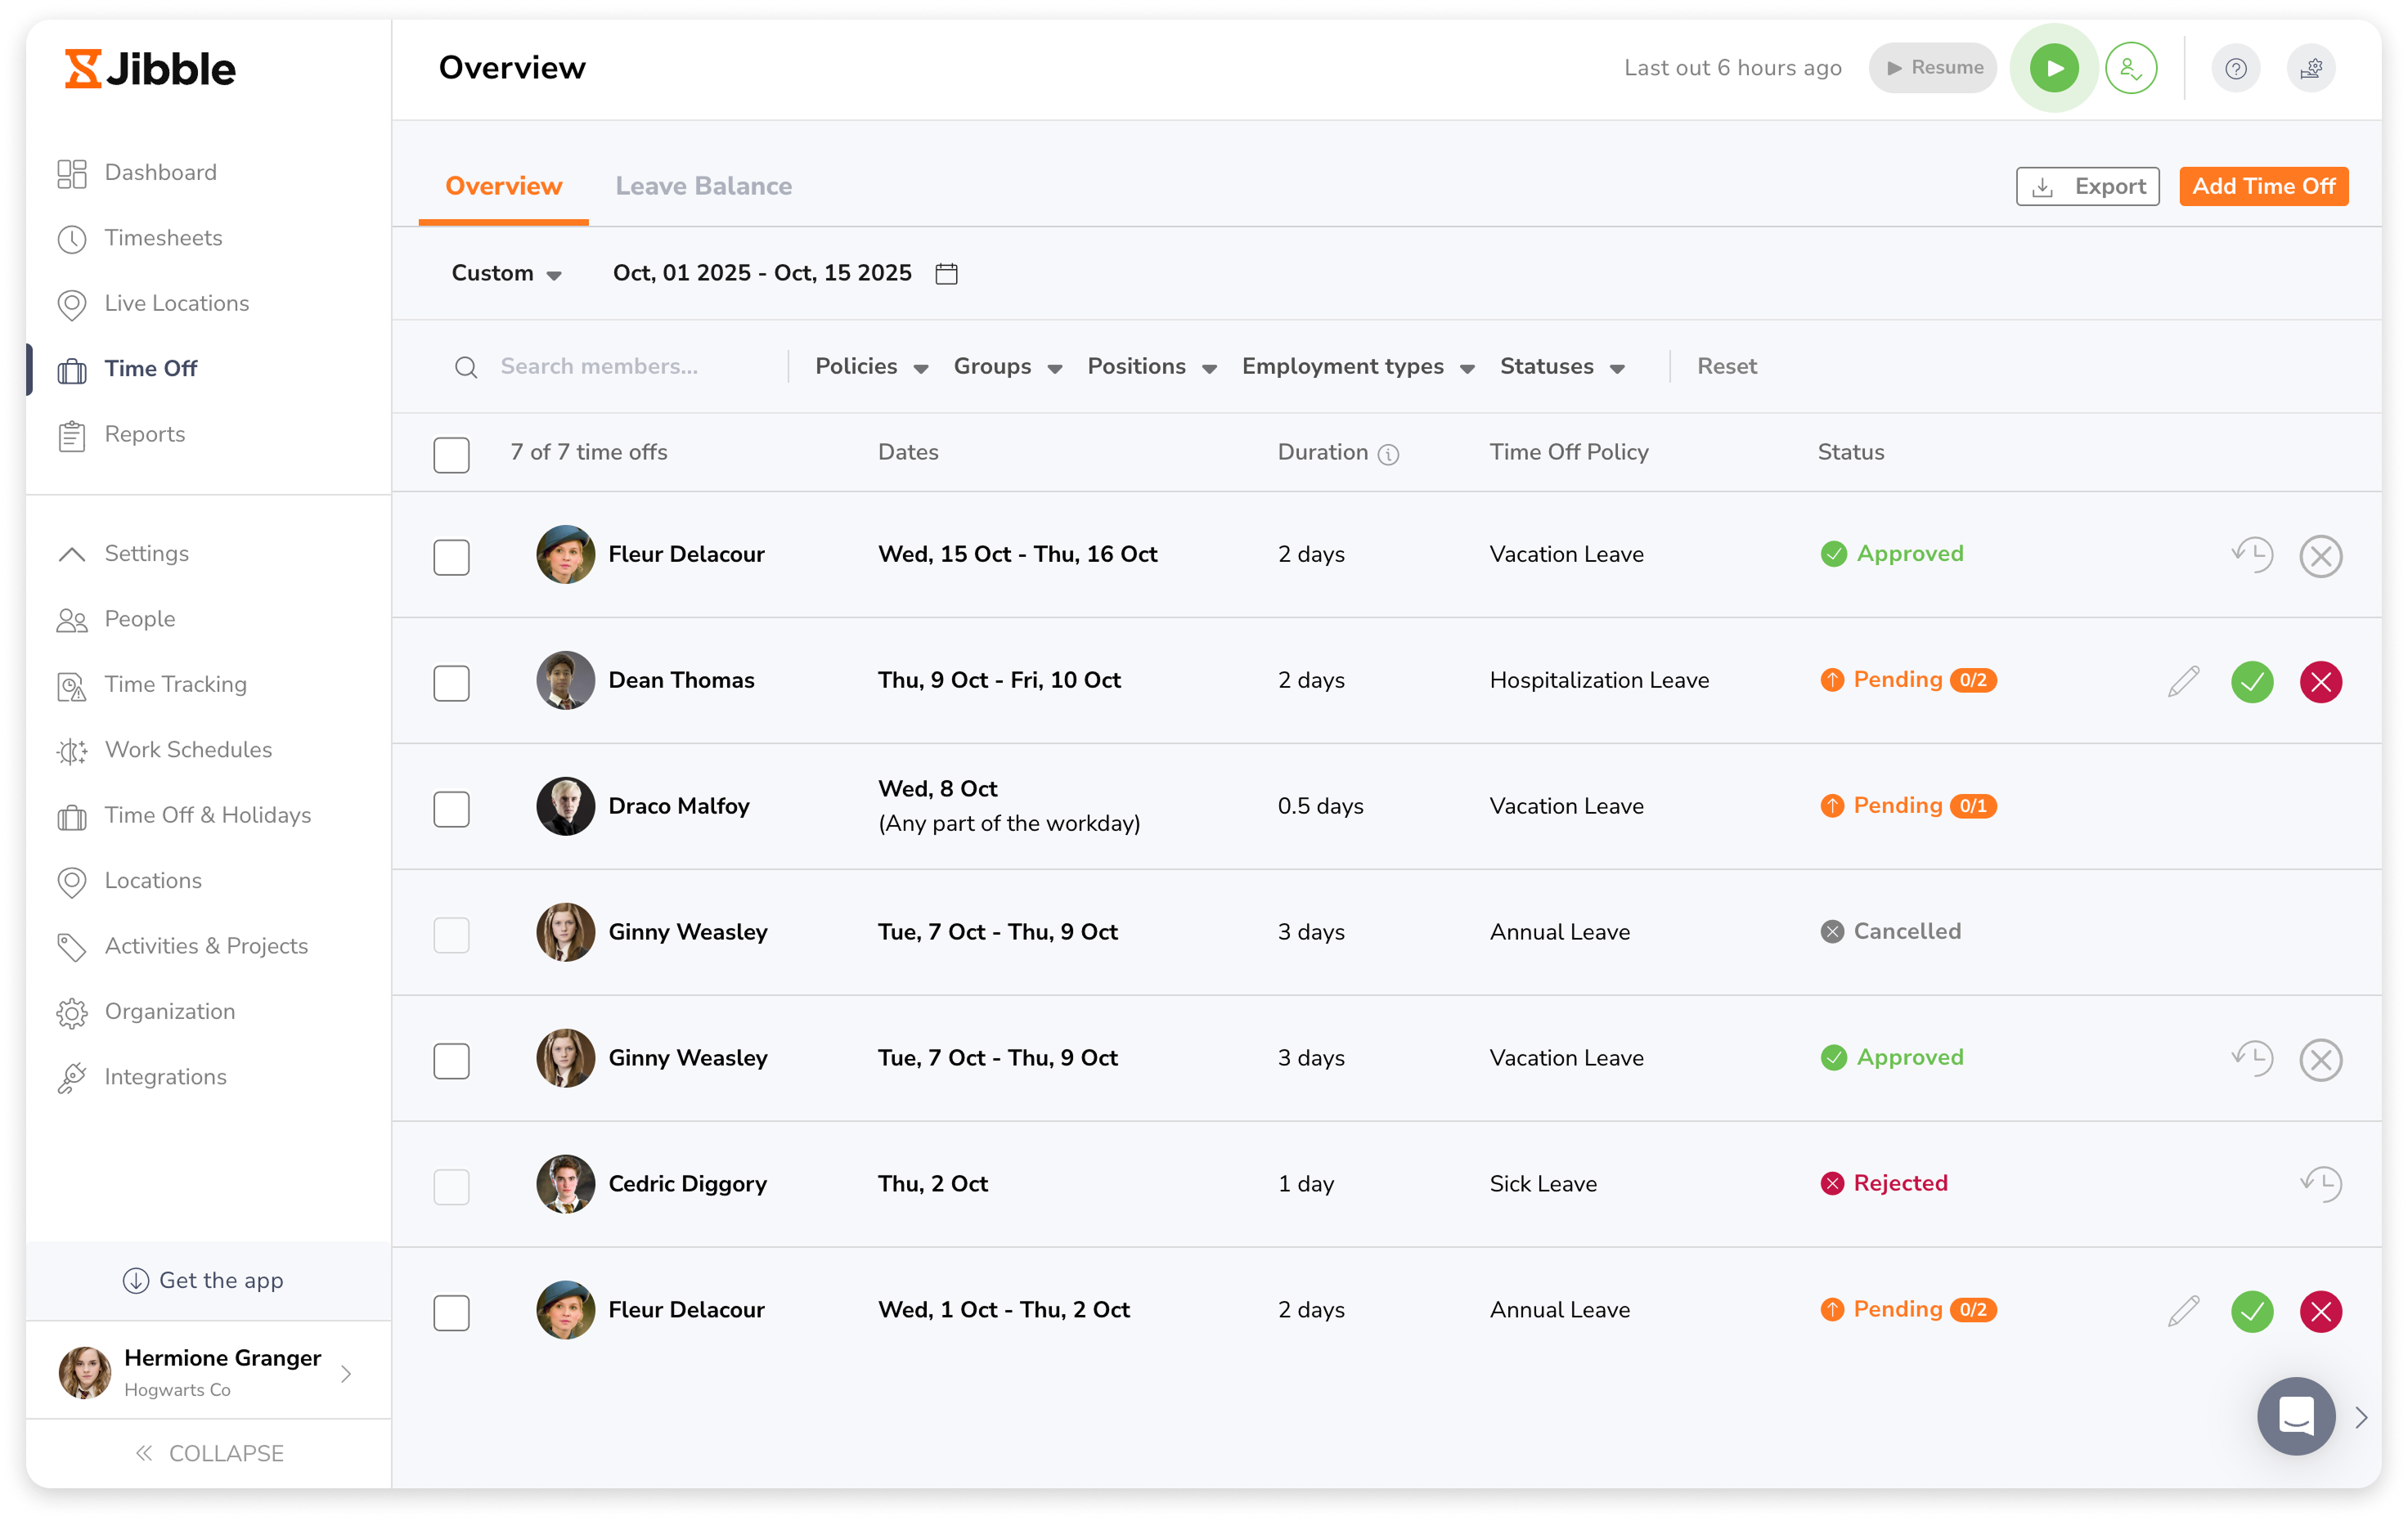Select the Overview tab
This screenshot has height=1521, width=2408.
504,186
